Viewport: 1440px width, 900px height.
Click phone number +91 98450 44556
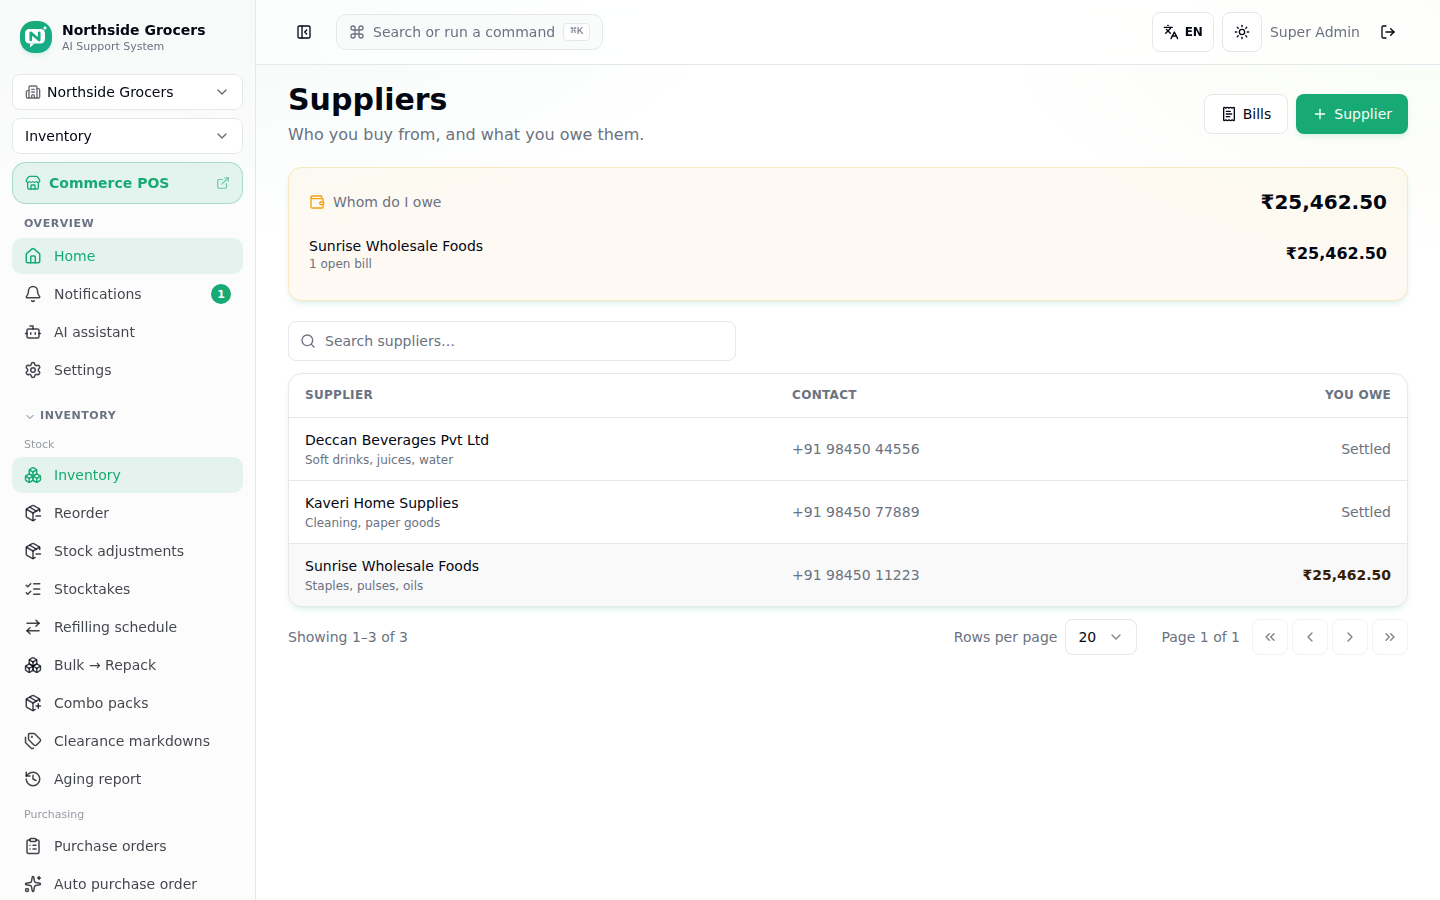point(856,449)
